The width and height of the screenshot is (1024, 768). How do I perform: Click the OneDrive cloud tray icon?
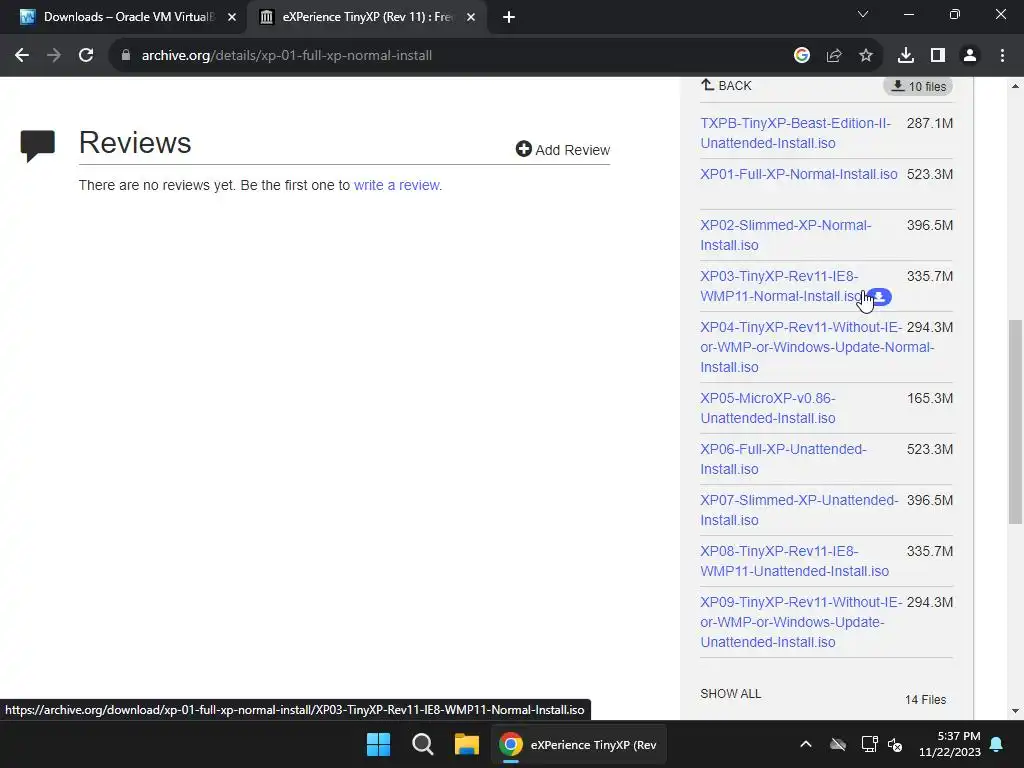click(838, 744)
